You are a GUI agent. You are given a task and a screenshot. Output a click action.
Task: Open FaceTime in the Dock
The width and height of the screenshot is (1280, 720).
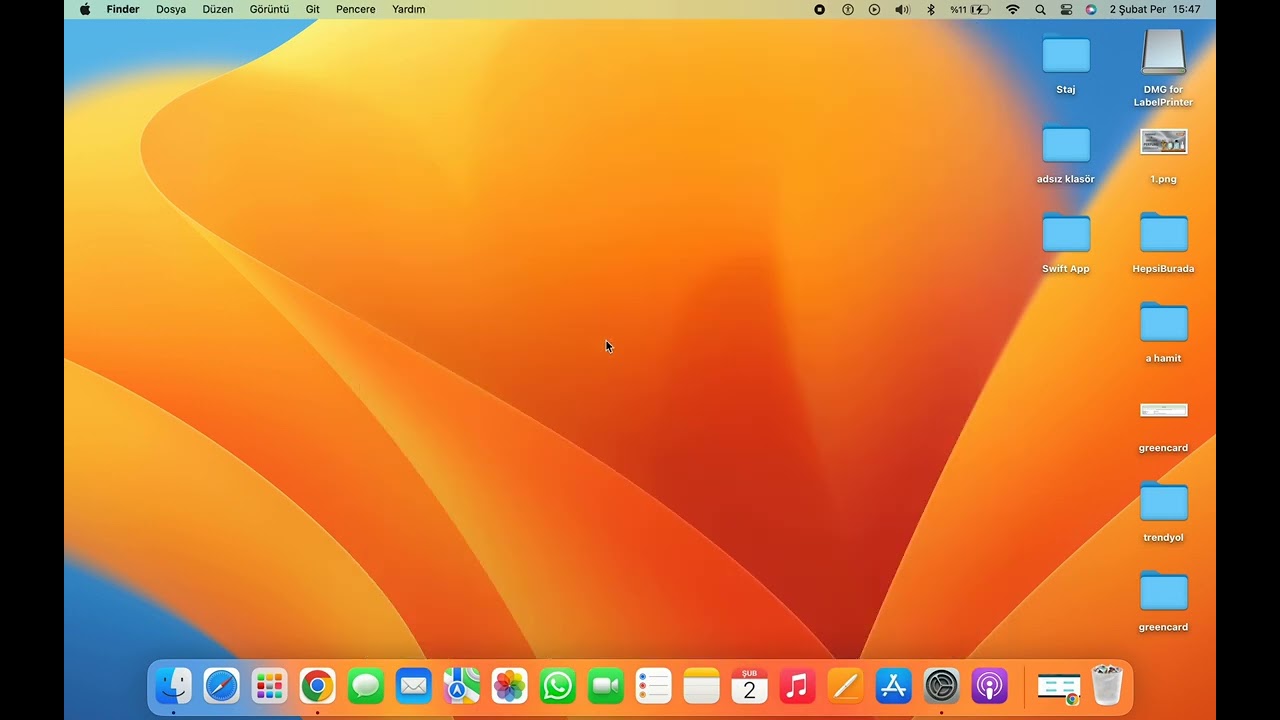pos(605,686)
